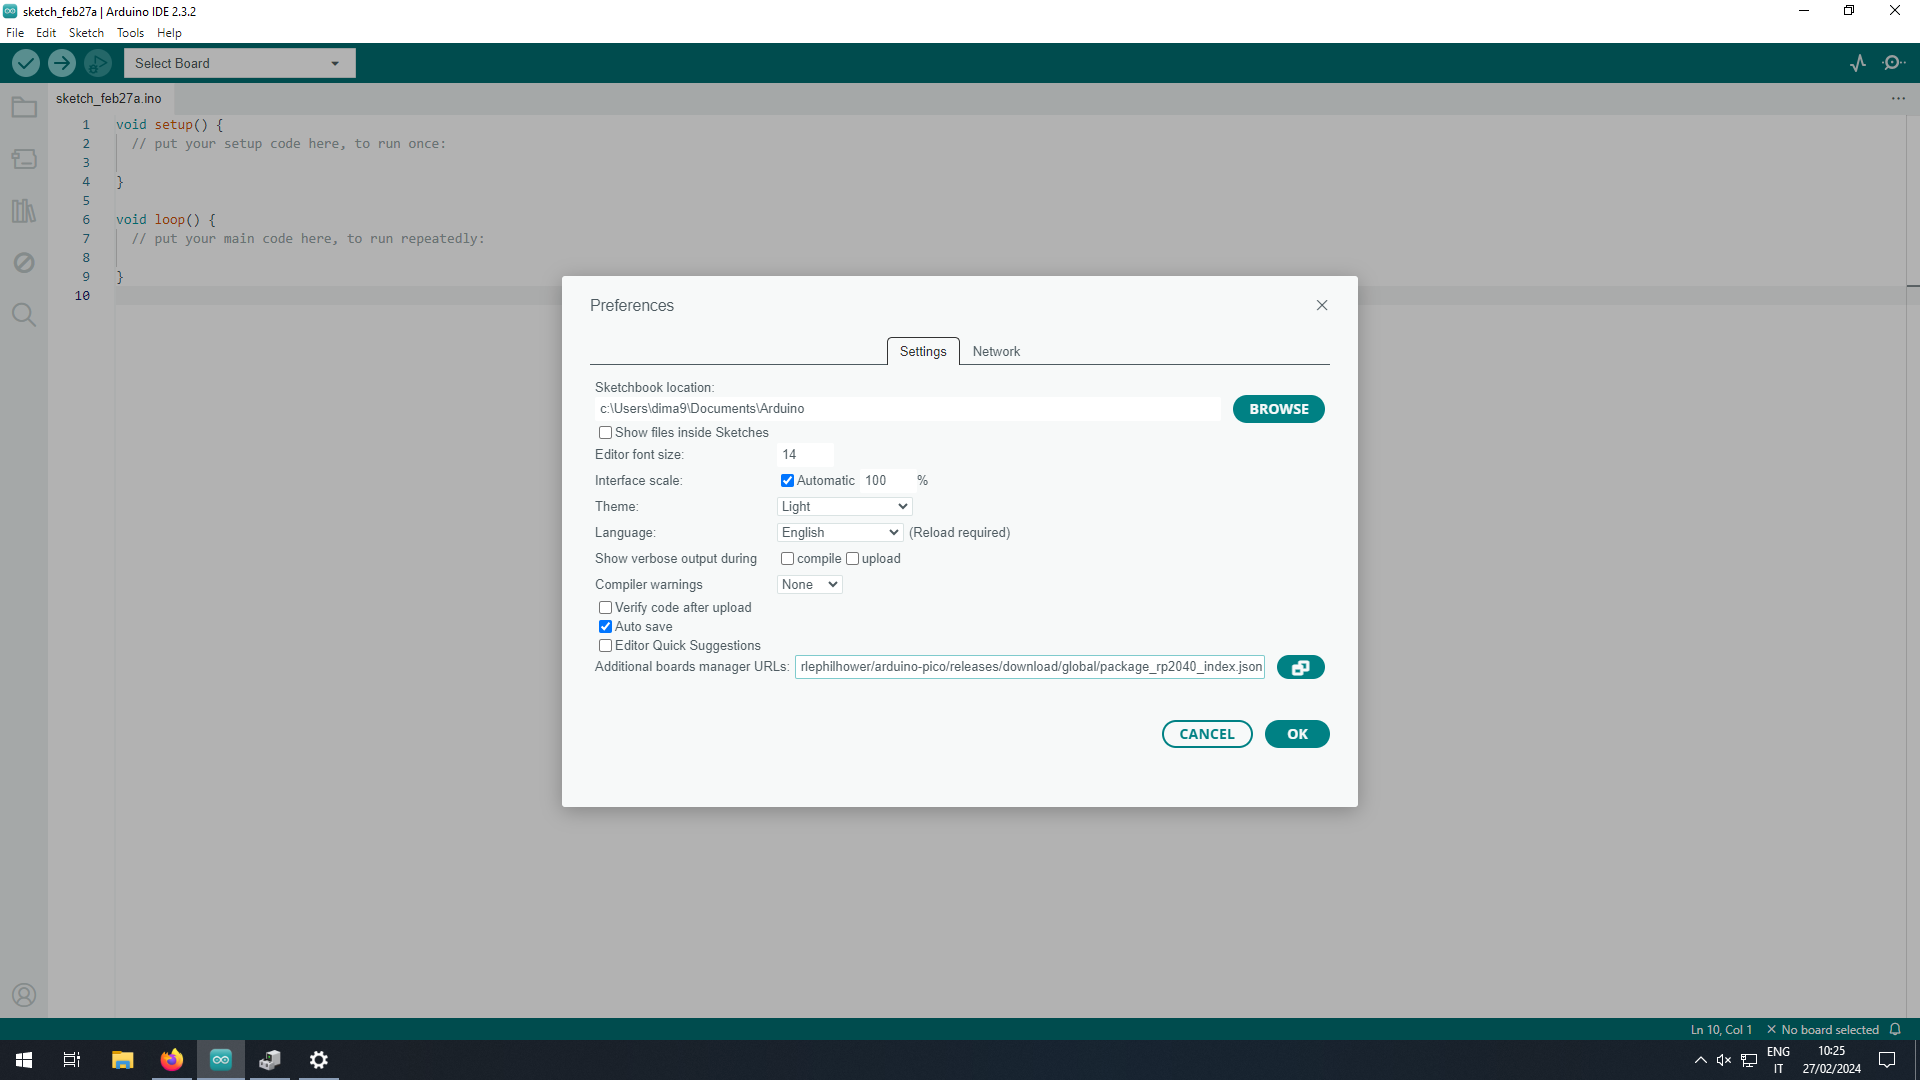Enable verbose output during upload
Viewport: 1920px width, 1080px height.
[x=852, y=559]
